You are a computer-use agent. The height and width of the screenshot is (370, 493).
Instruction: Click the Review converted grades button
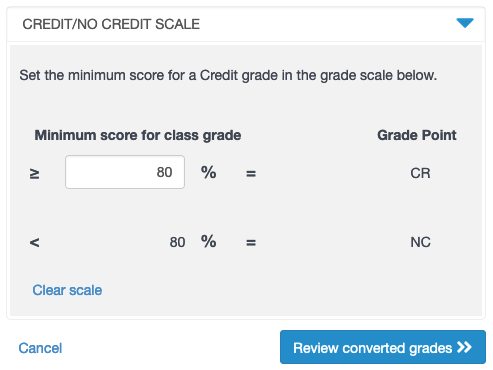[383, 347]
